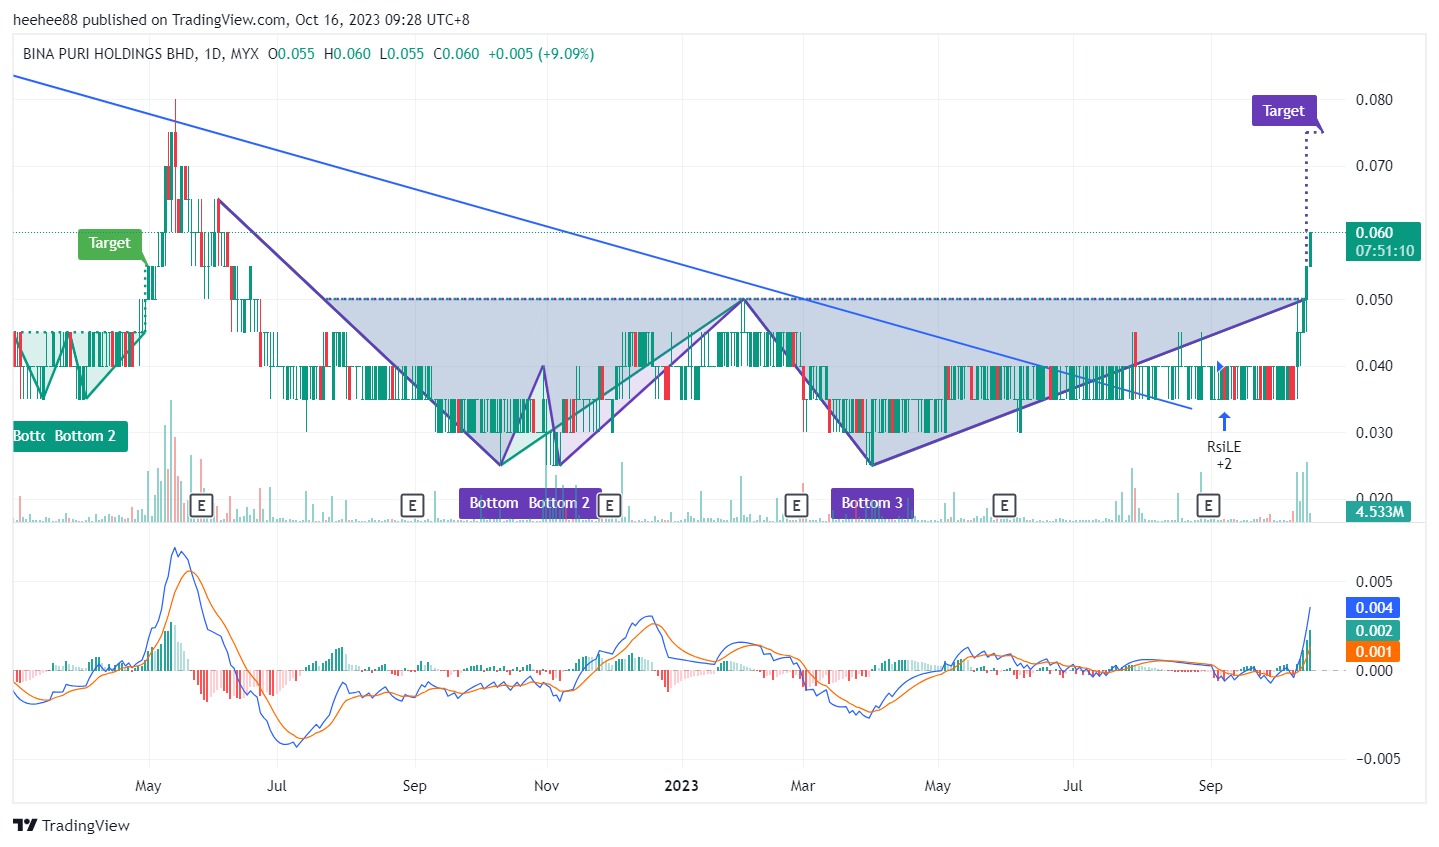Screen dimensions: 1439x847
Task: Click the 0.005 indicator axis label
Action: pyautogui.click(x=1374, y=582)
